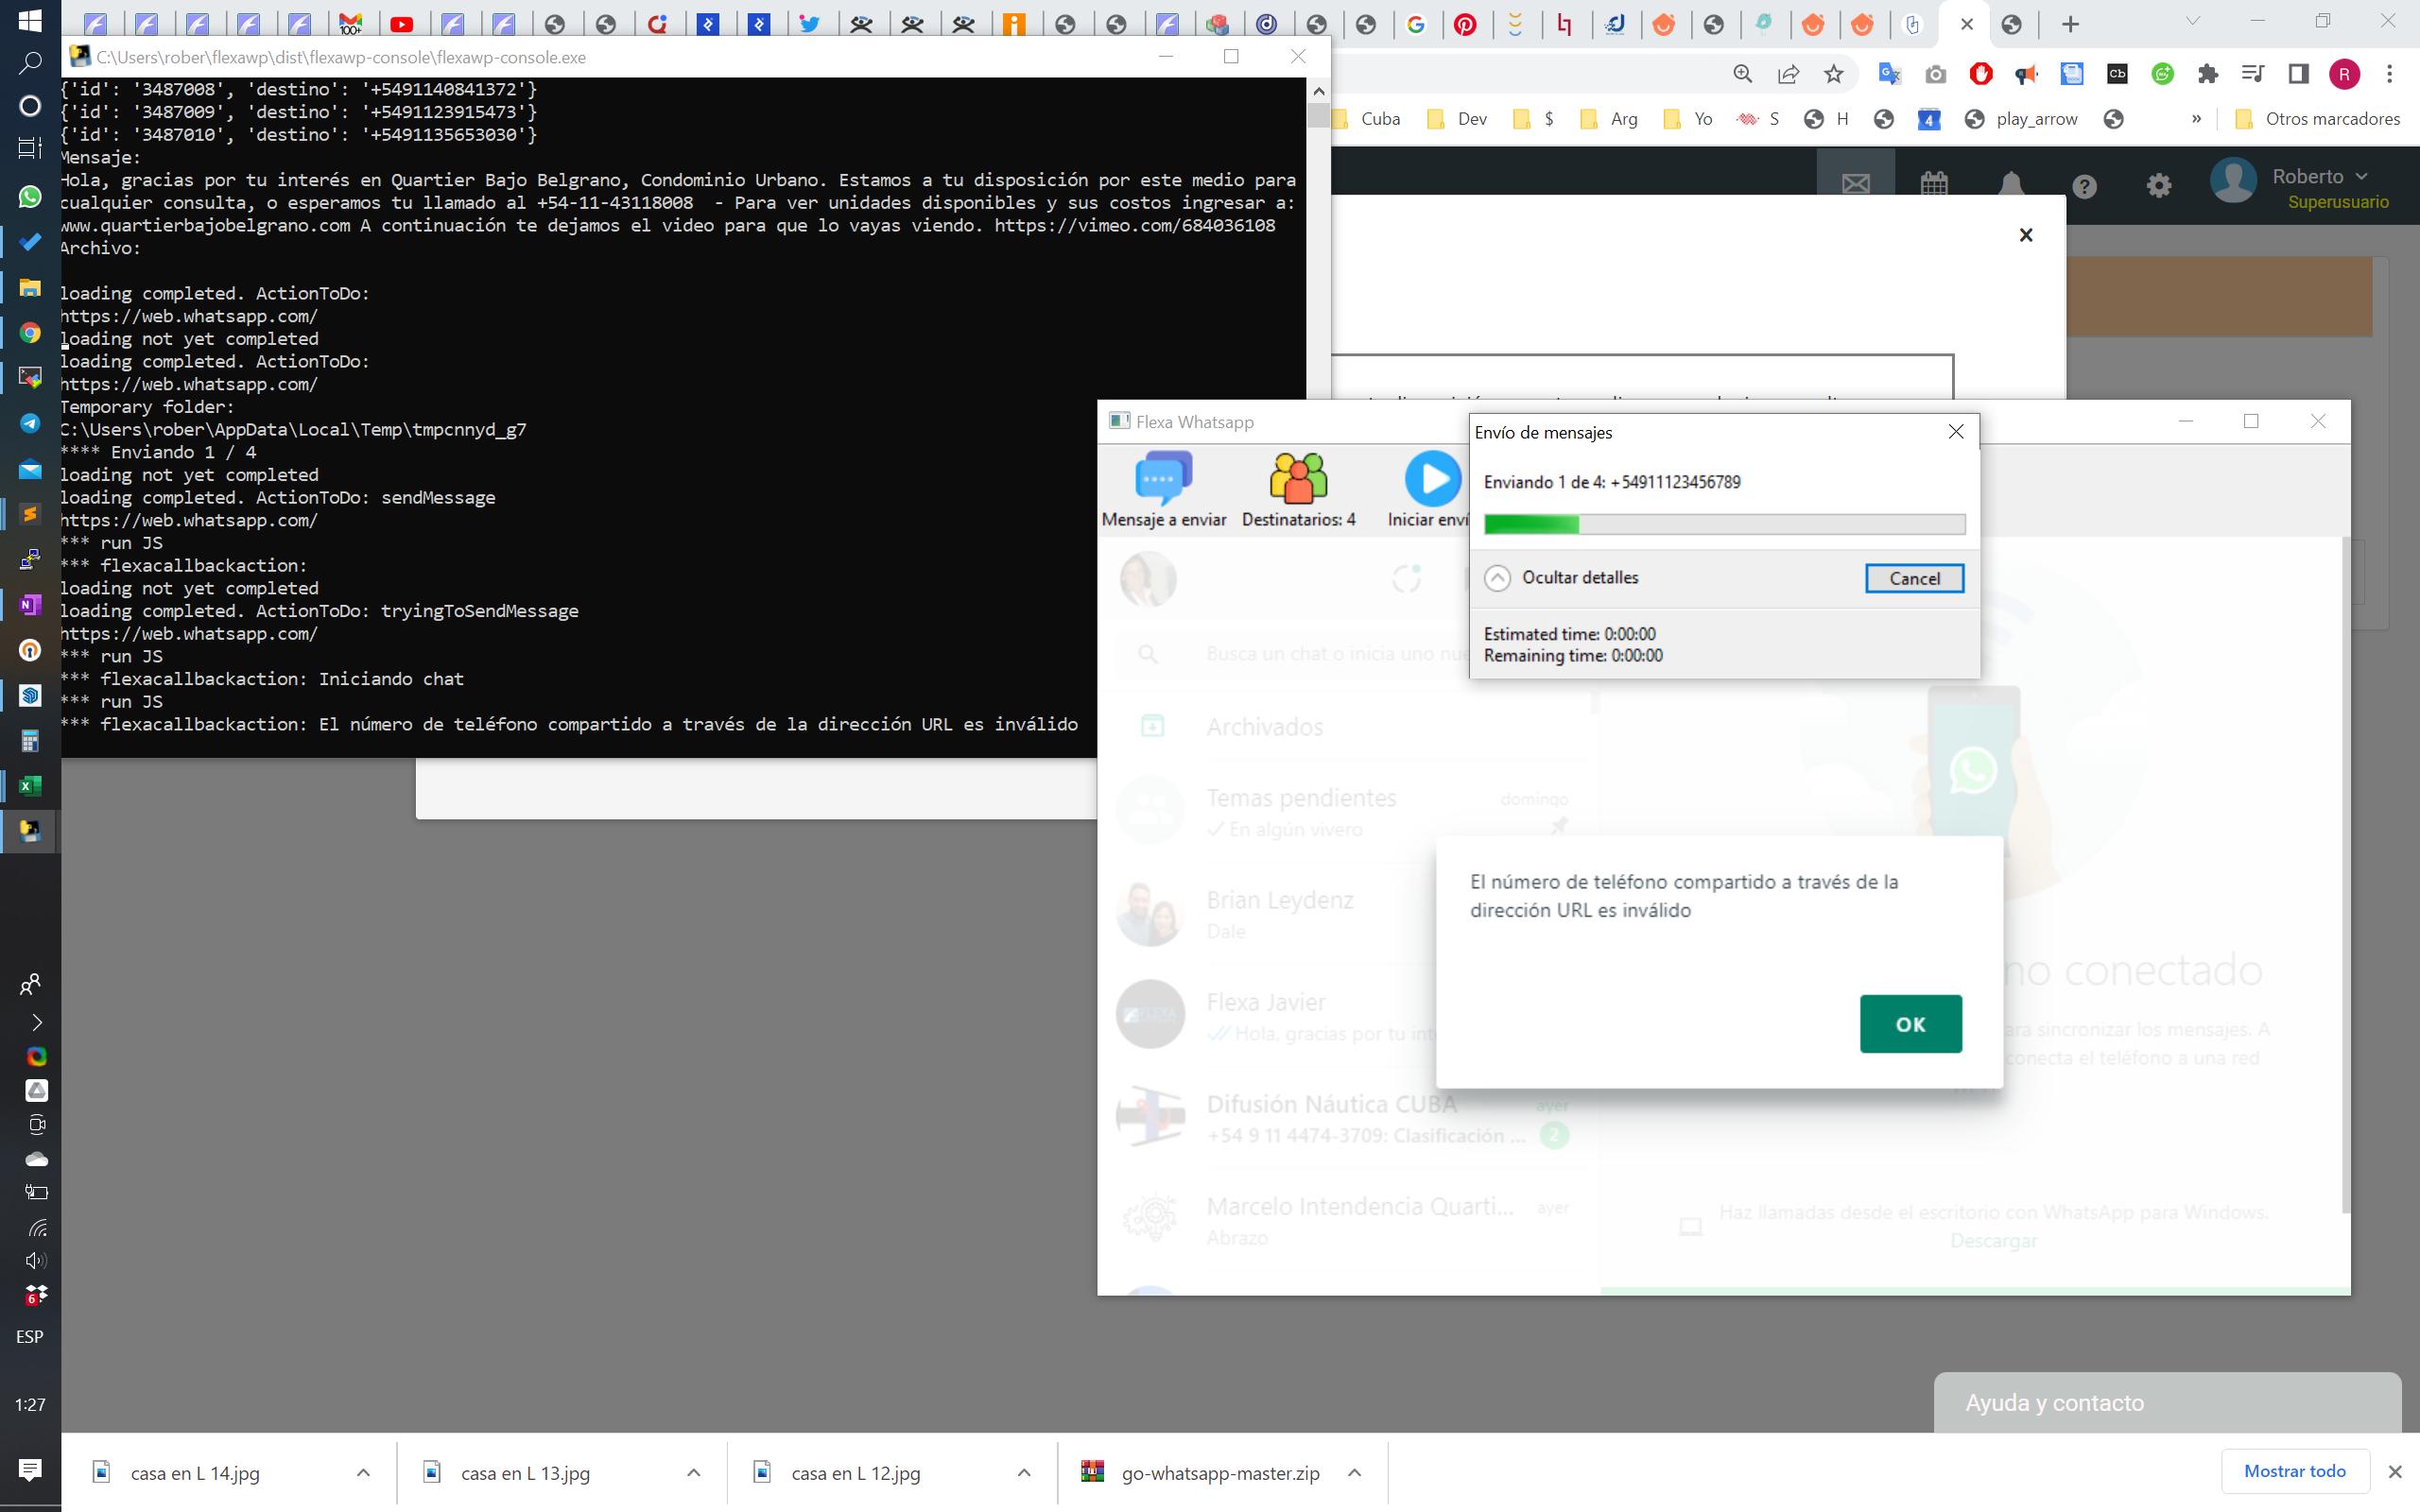Share this page via Chrome share icon
Image resolution: width=2420 pixels, height=1512 pixels.
(x=1788, y=73)
